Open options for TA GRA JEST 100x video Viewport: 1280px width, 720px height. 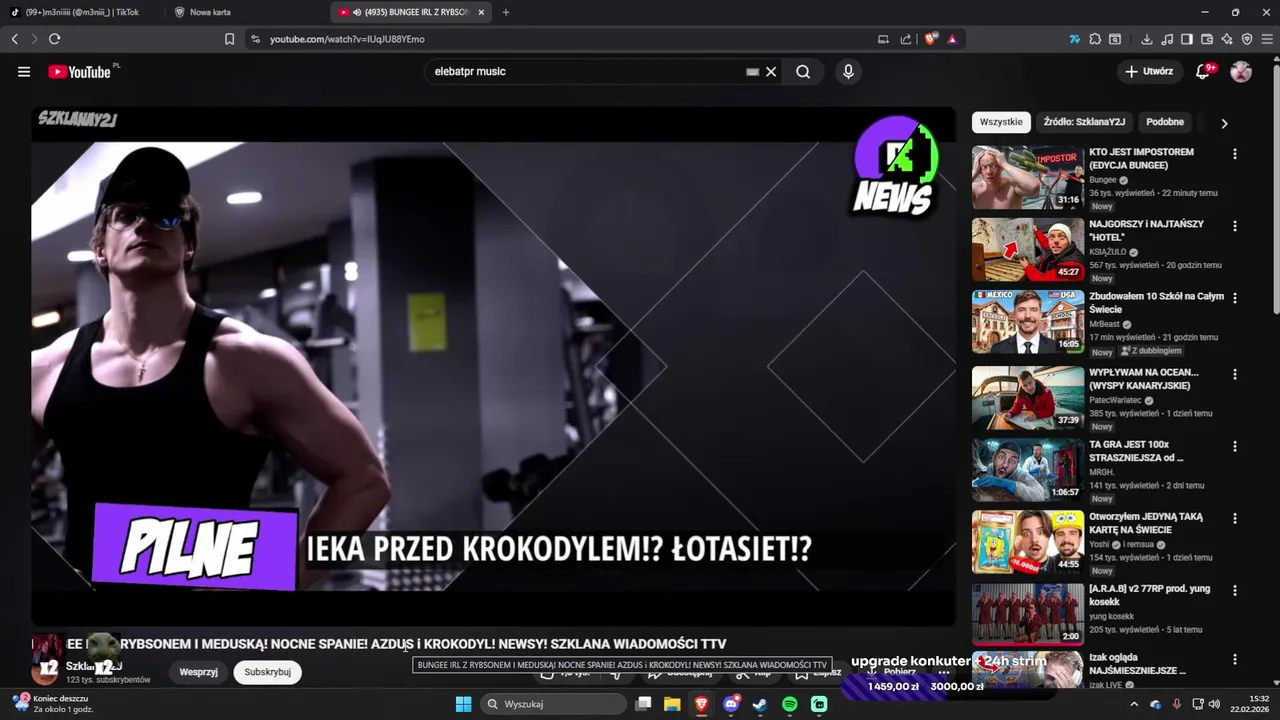(1235, 446)
